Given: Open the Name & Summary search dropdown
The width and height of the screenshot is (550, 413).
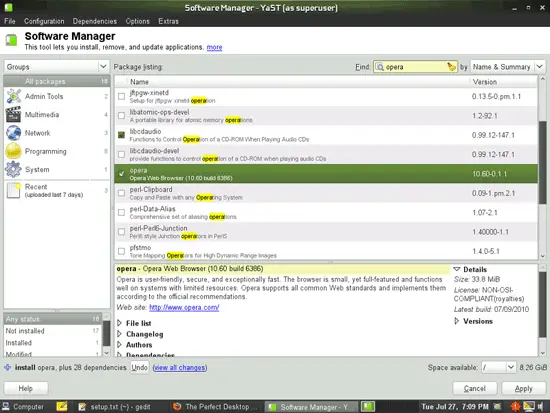Looking at the screenshot, I should point(507,67).
